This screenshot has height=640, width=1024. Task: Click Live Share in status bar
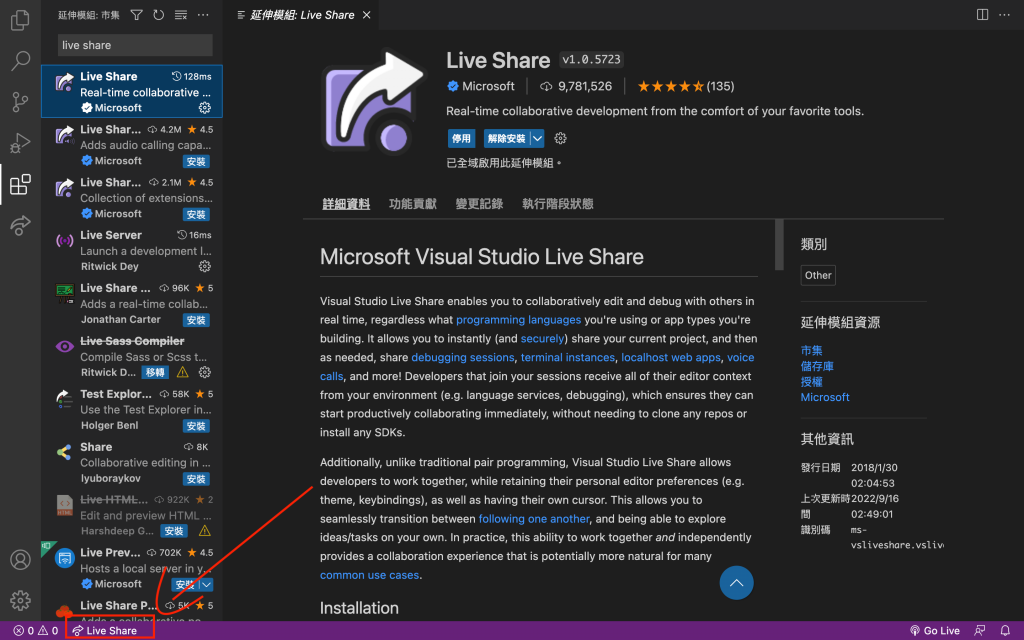click(x=104, y=630)
